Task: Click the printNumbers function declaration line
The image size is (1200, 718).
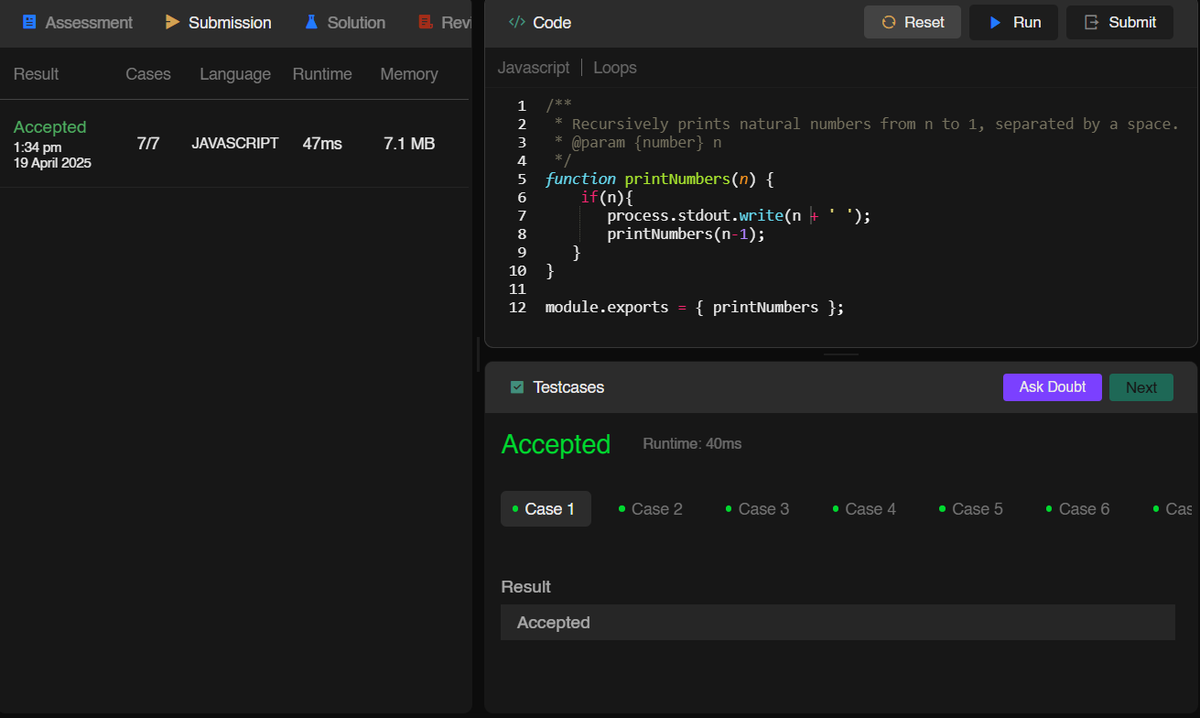Action: pos(660,179)
